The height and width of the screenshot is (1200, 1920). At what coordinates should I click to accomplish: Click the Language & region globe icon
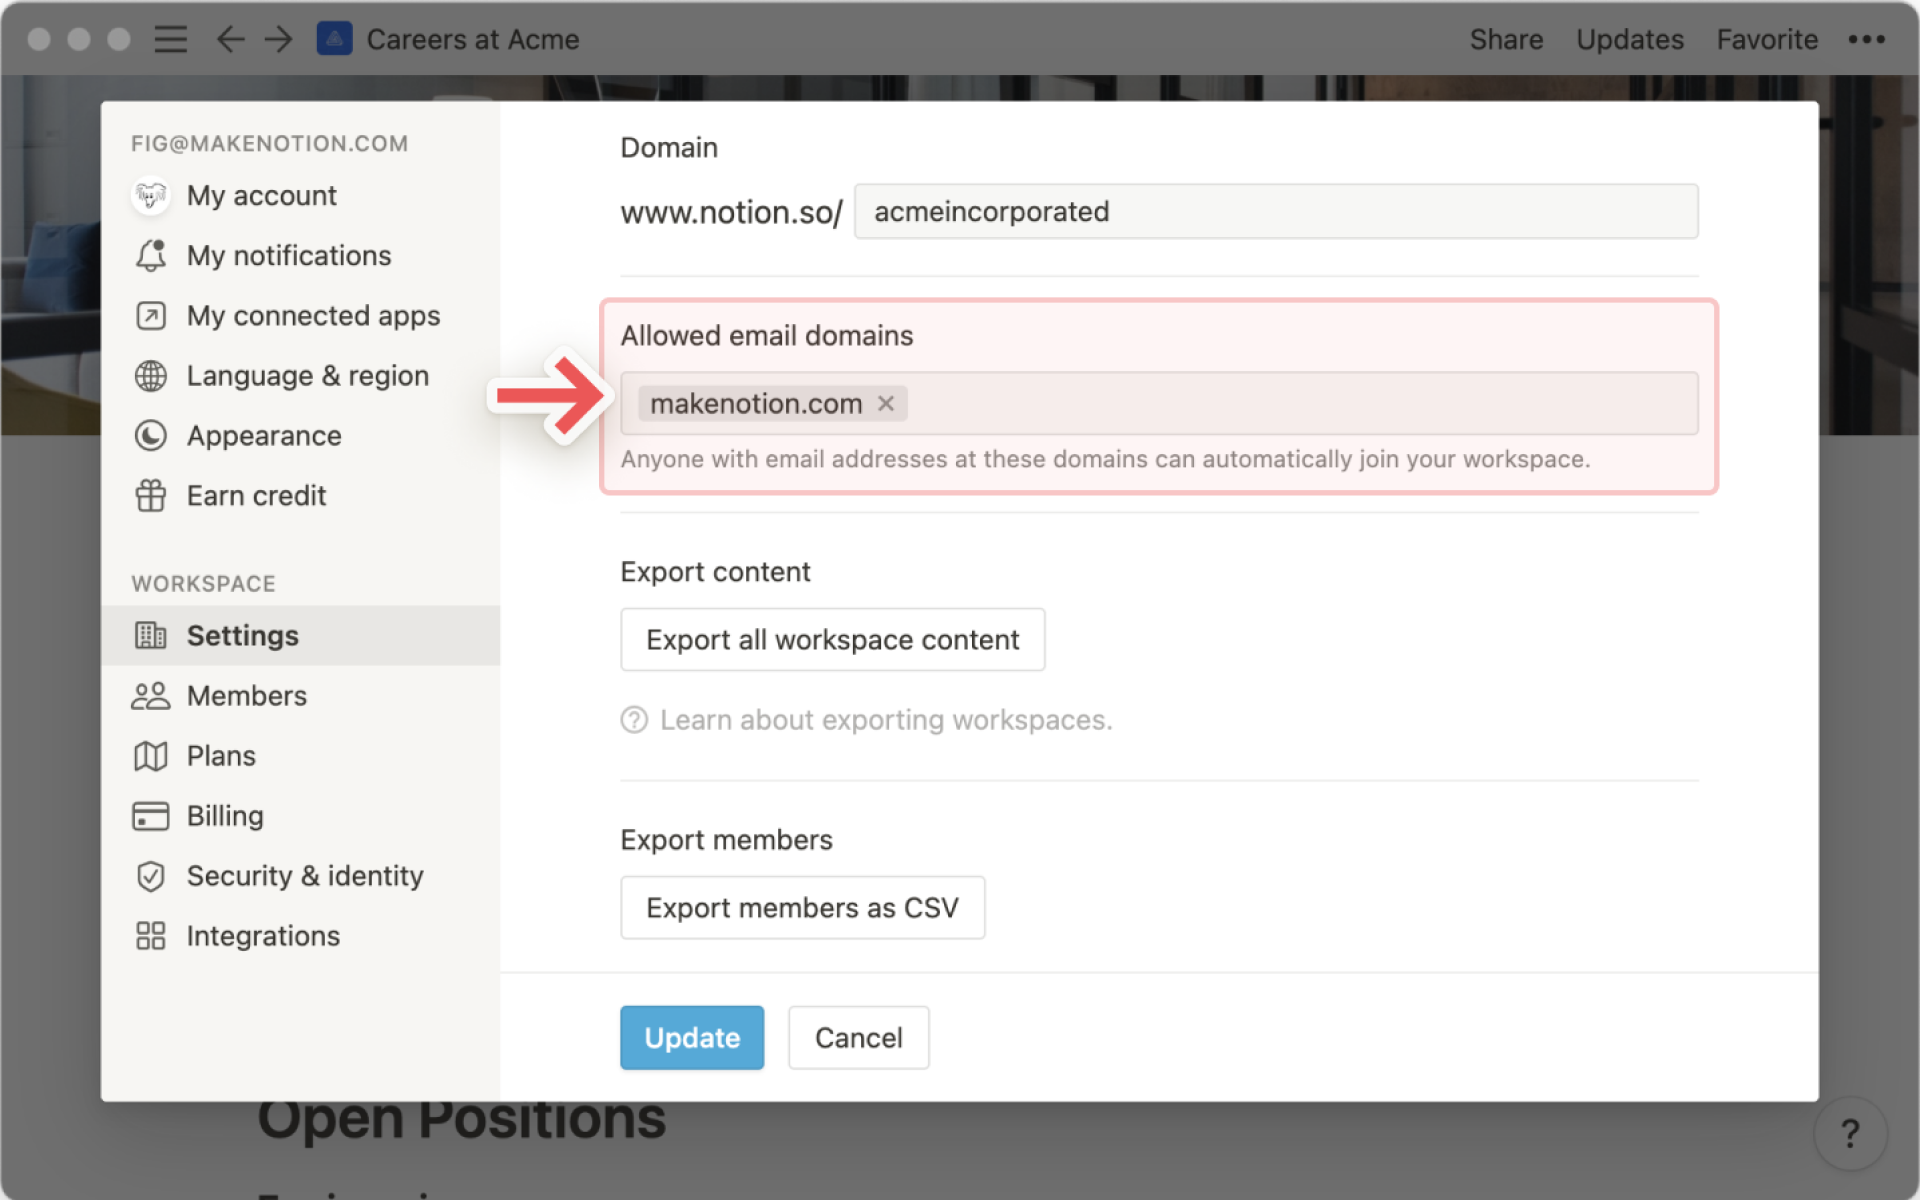click(152, 375)
